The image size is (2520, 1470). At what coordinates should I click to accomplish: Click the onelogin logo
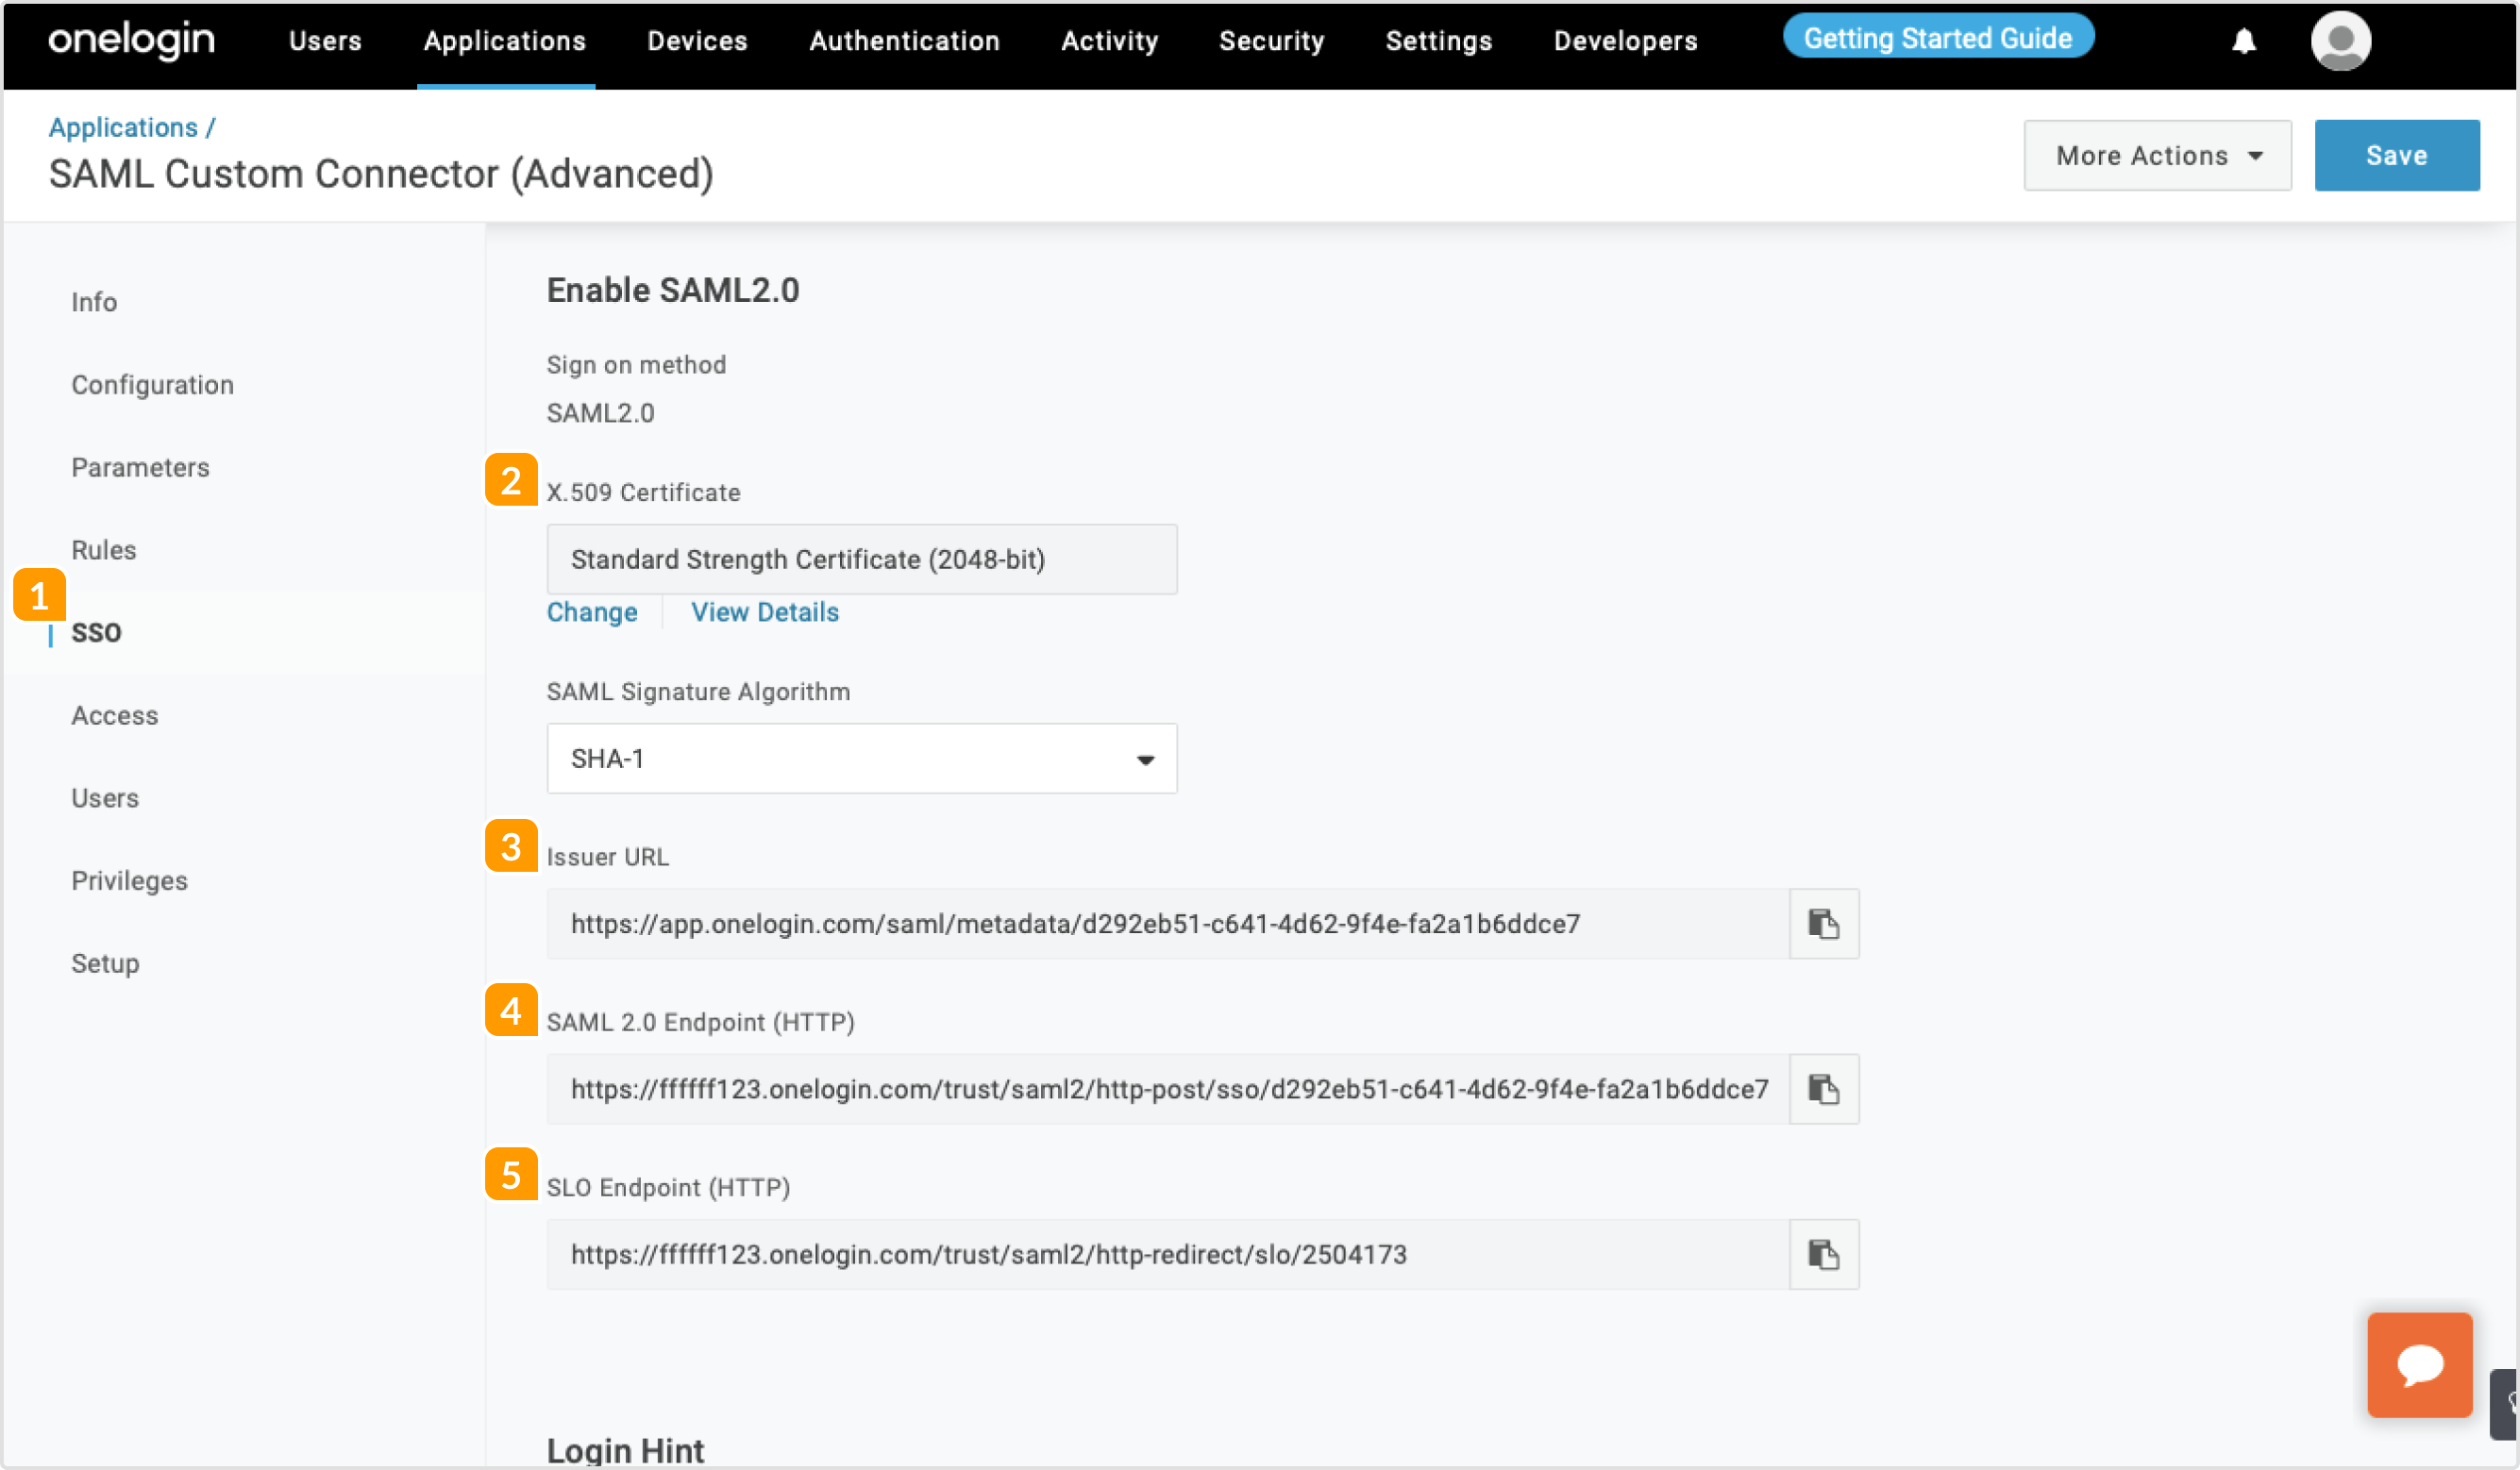point(132,40)
